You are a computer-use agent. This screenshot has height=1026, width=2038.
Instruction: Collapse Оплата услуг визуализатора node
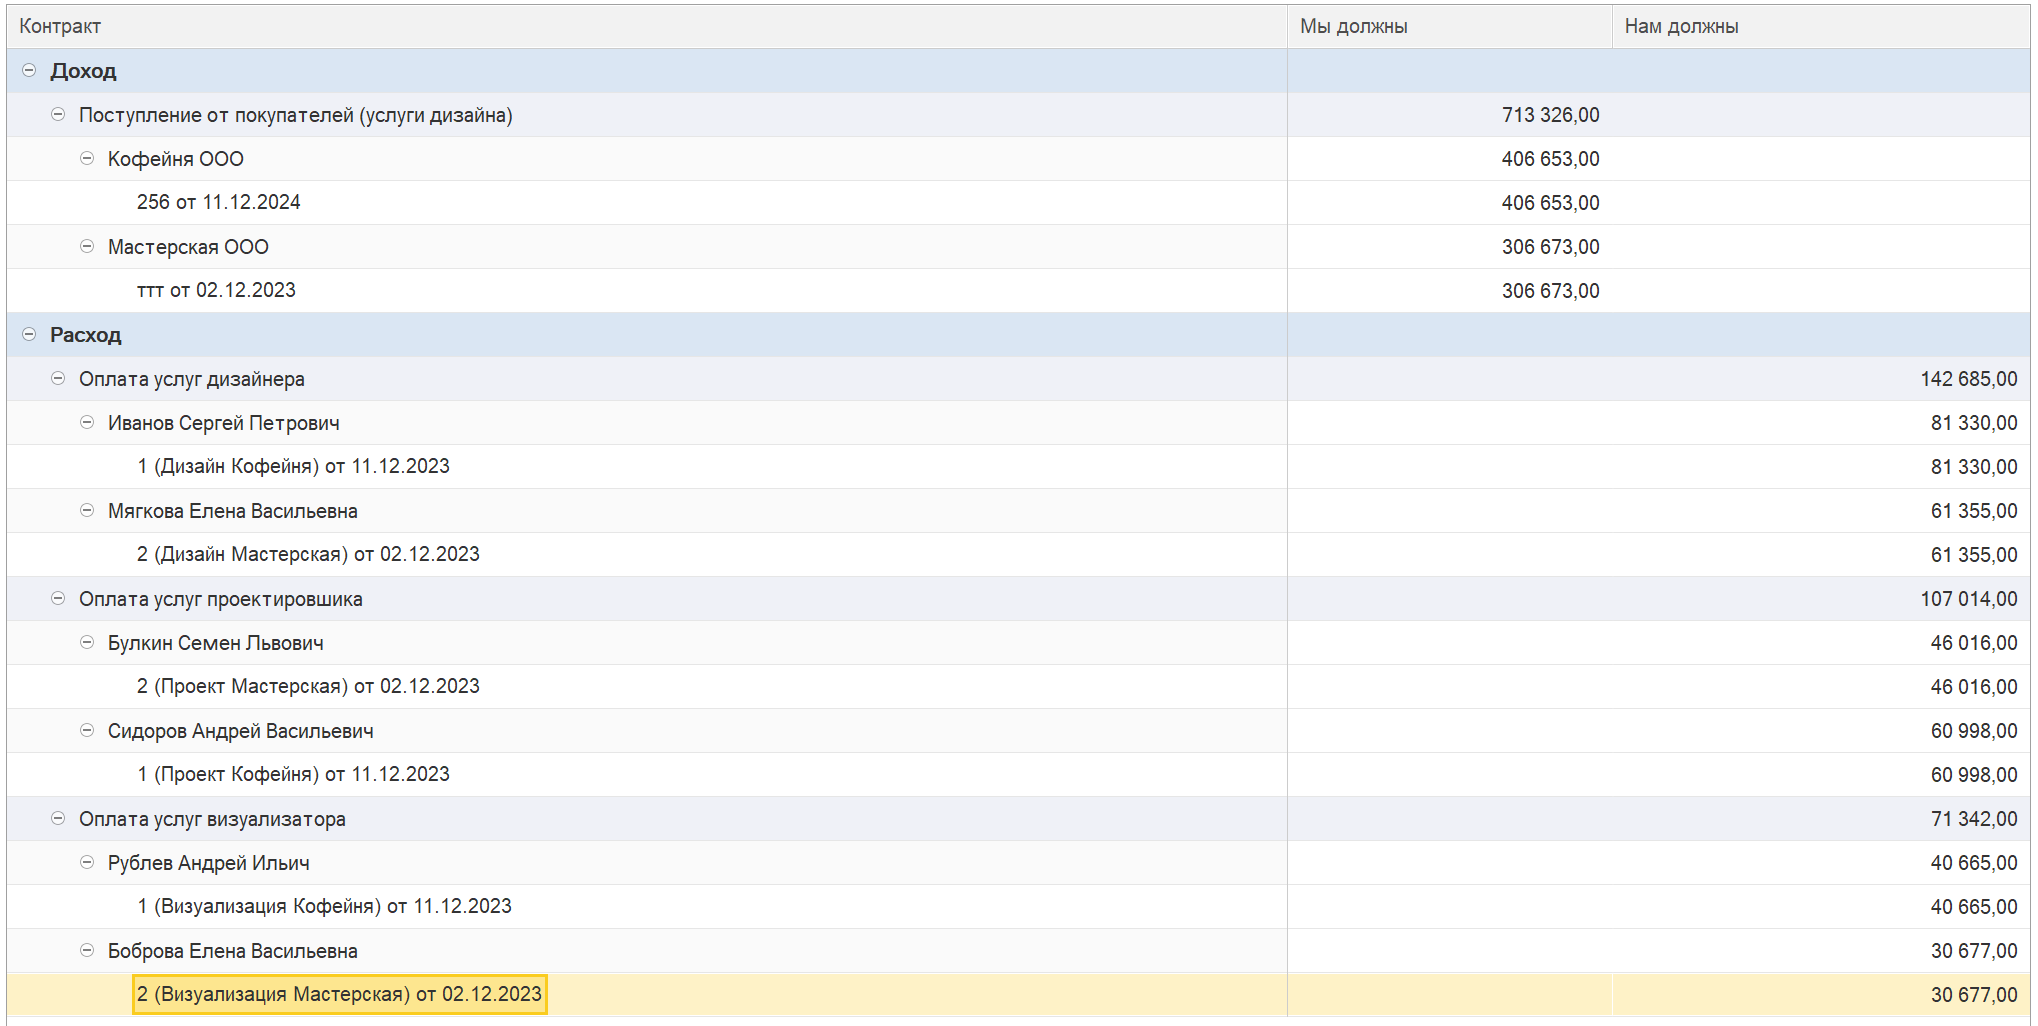pos(58,818)
